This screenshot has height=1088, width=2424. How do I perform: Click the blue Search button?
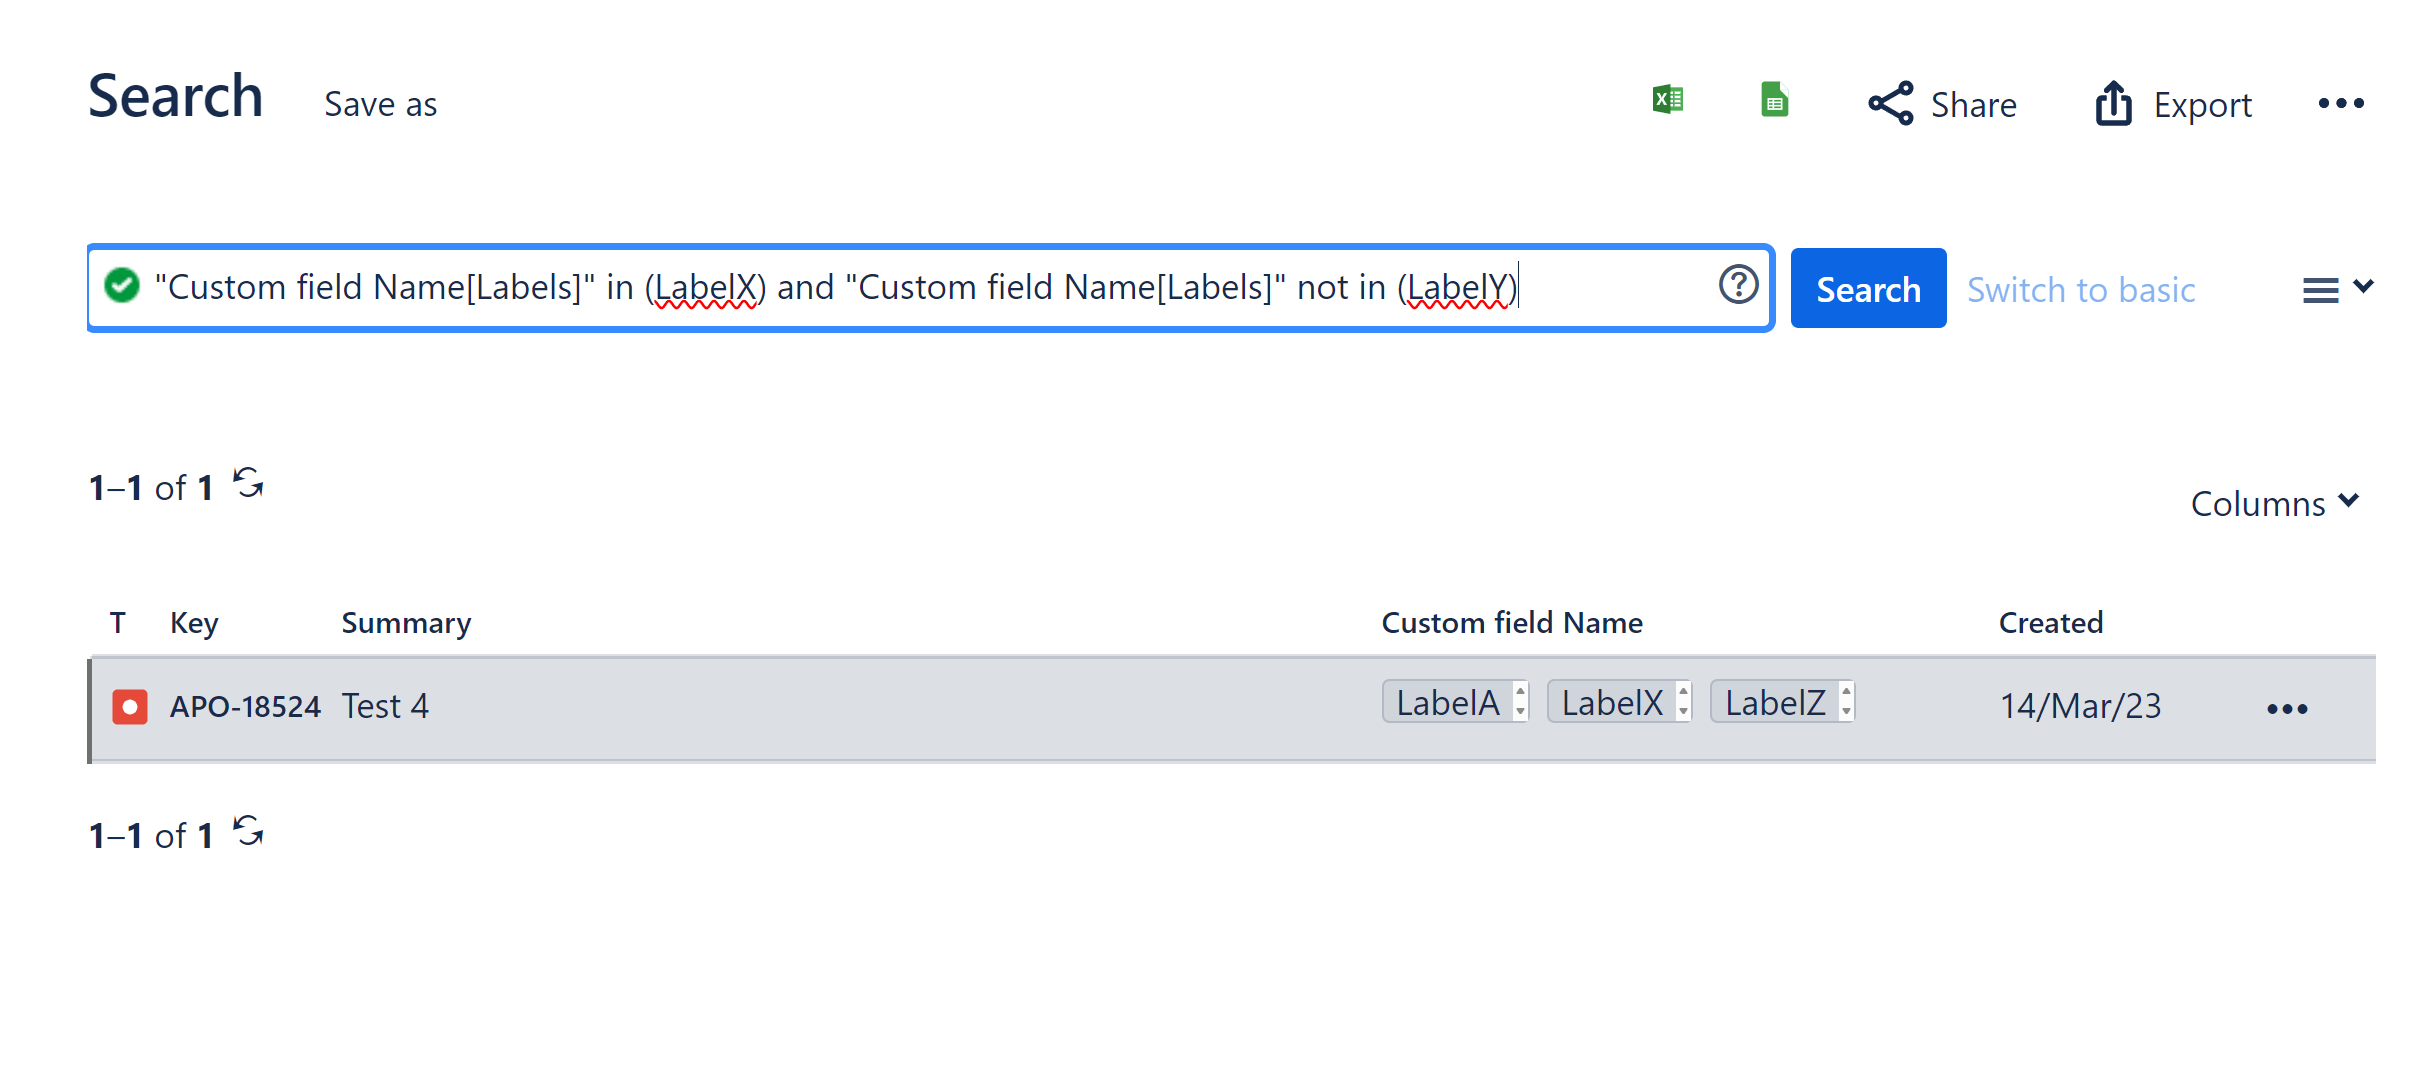[1867, 289]
